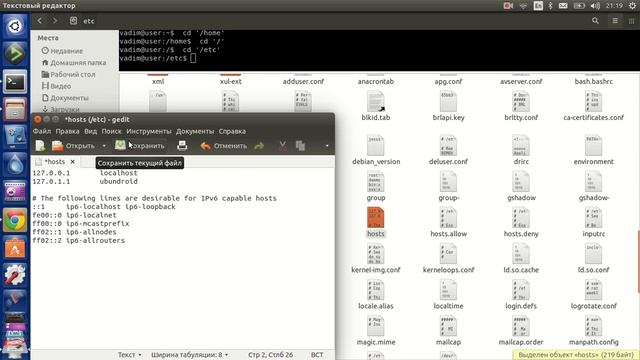Go forward in the file manager

[x=55, y=21]
